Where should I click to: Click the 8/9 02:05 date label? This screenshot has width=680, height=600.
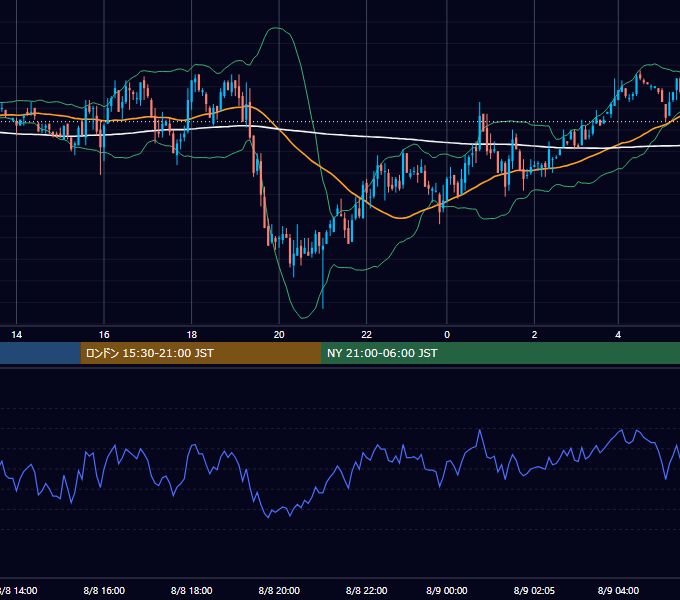tap(534, 590)
